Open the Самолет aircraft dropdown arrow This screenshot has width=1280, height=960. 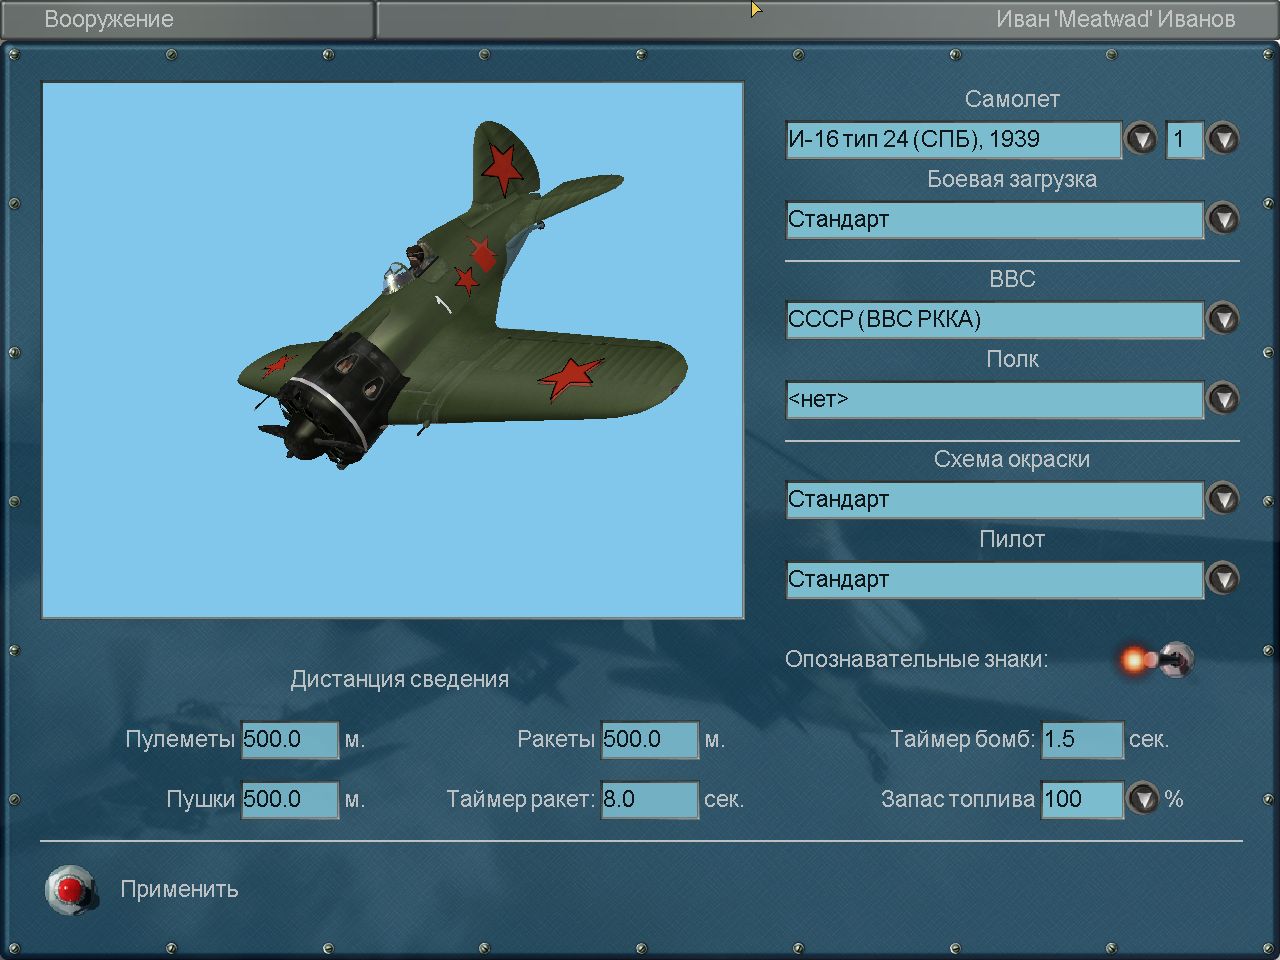pos(1141,139)
